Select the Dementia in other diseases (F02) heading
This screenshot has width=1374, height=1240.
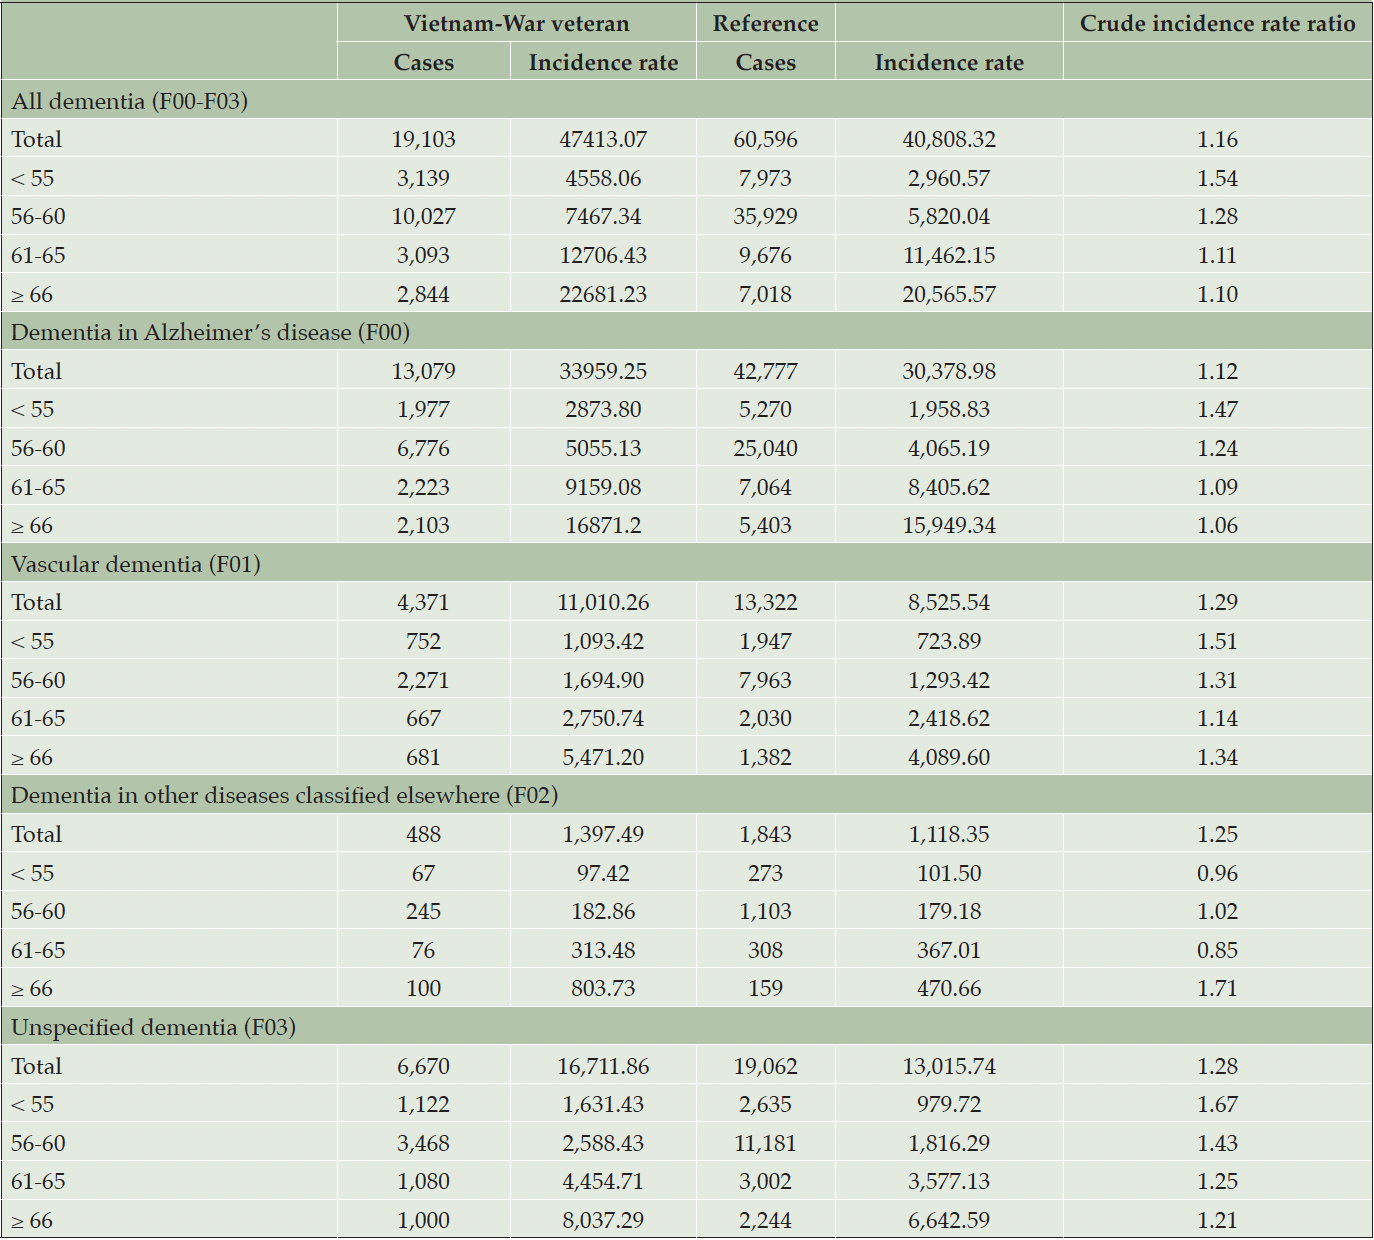pyautogui.click(x=284, y=795)
